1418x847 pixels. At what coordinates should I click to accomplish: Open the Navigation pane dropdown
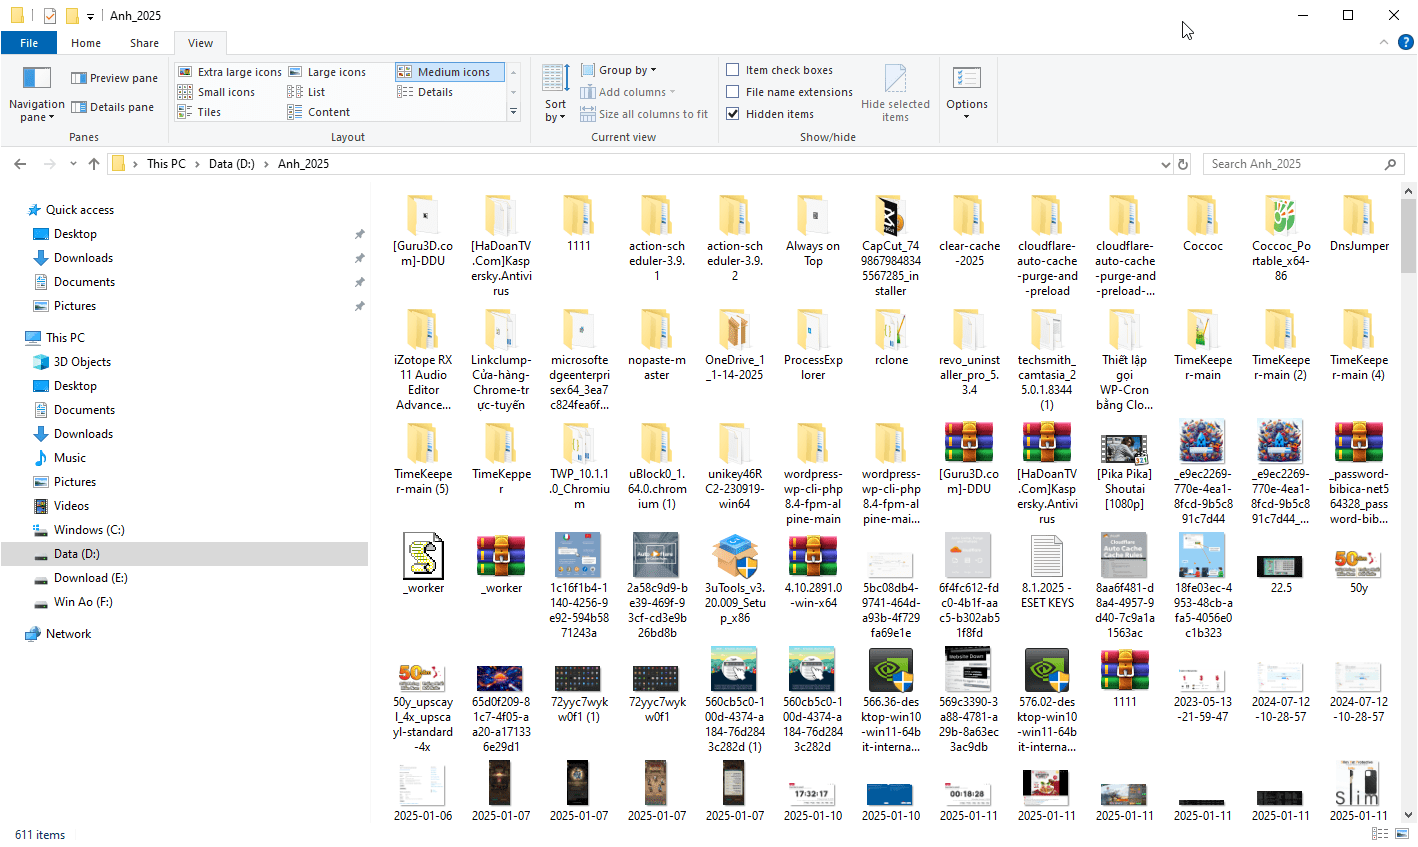(x=36, y=93)
